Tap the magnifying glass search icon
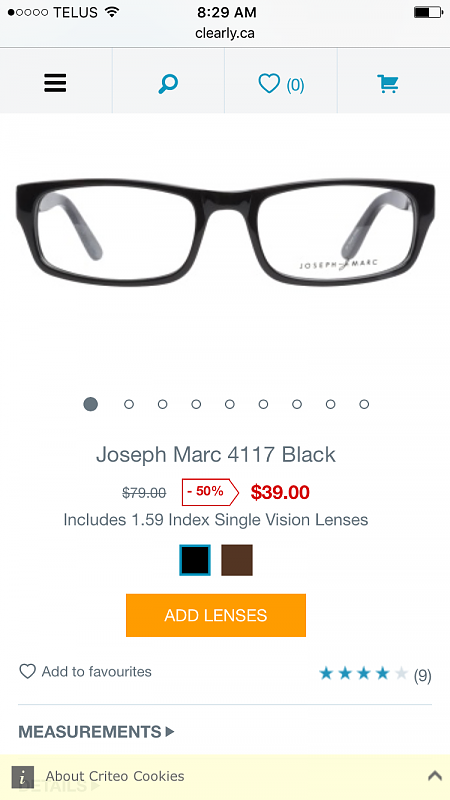 168,84
